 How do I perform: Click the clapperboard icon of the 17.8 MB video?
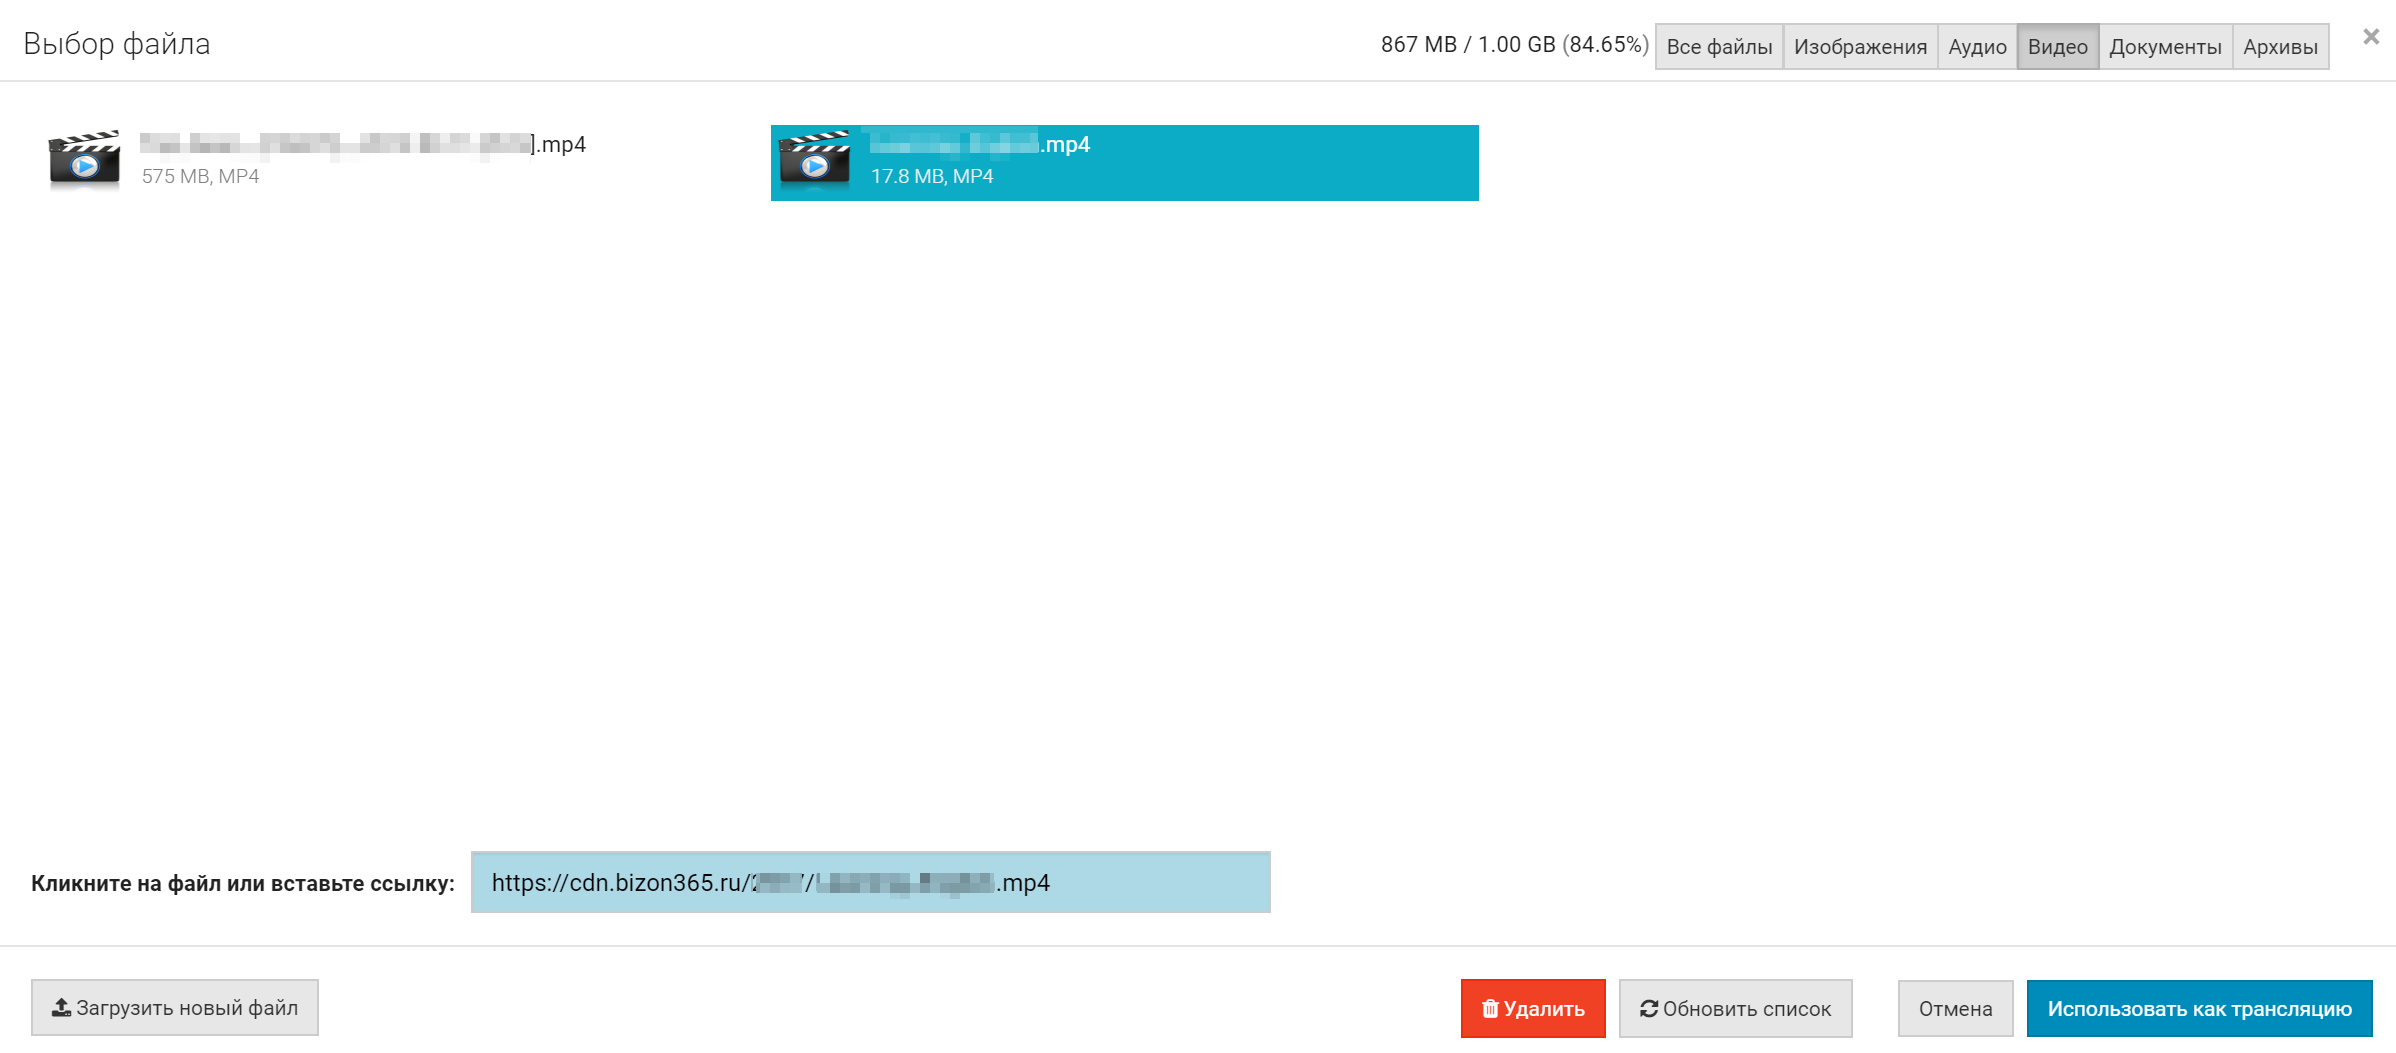click(x=815, y=160)
